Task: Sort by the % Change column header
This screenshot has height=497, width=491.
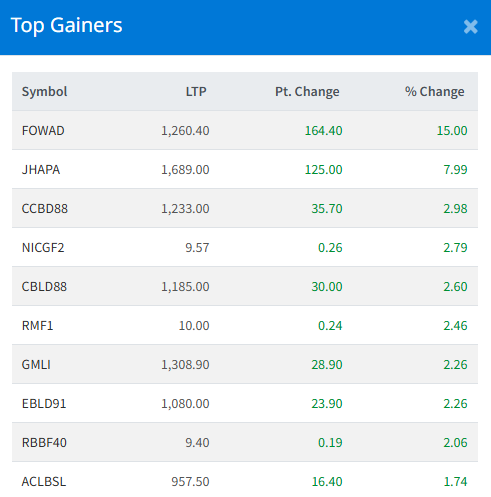Action: (x=434, y=92)
